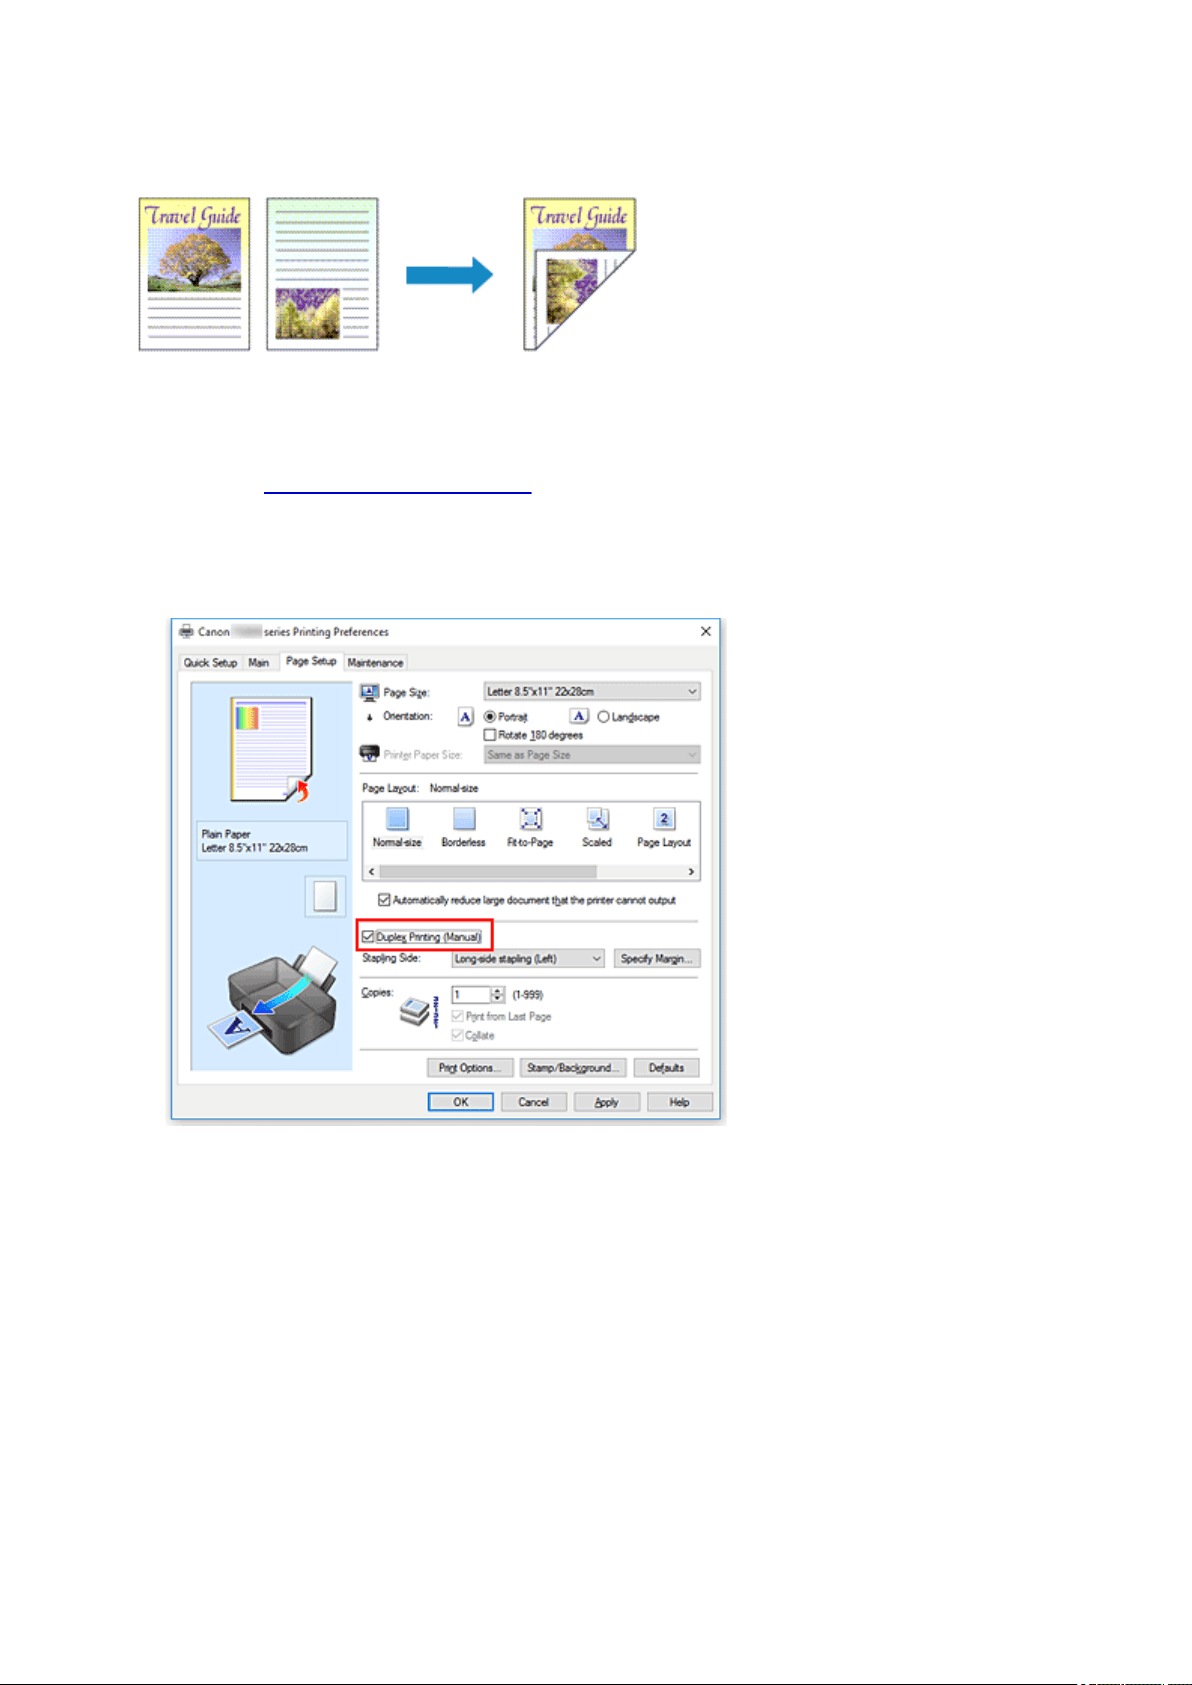Screen dimensions: 1192x1685
Task: Click the document preview with the curled corner
Action: pyautogui.click(x=272, y=750)
